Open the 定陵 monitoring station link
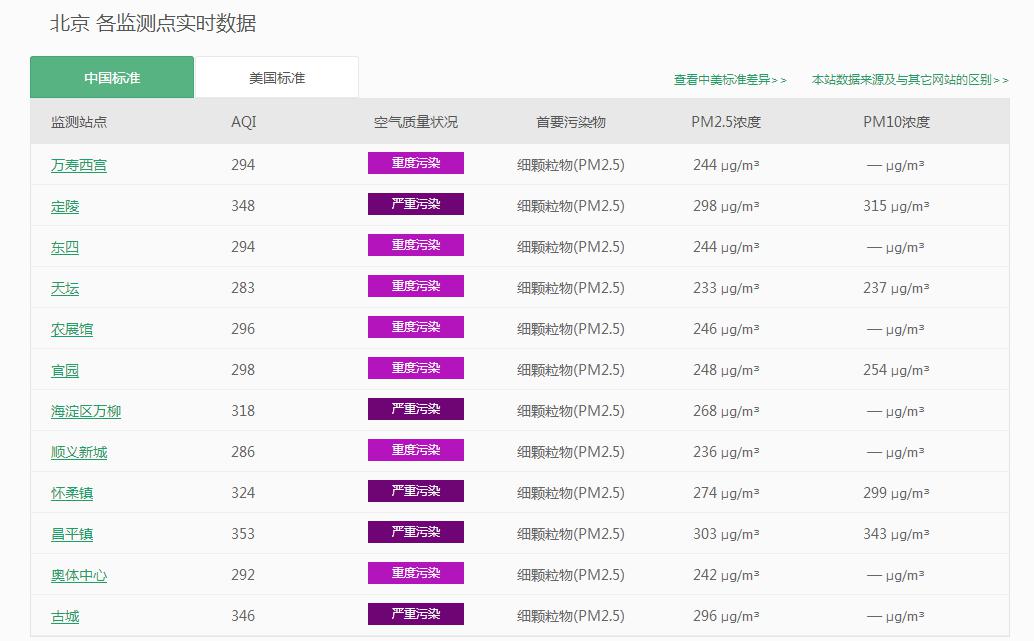This screenshot has width=1034, height=641. point(65,206)
